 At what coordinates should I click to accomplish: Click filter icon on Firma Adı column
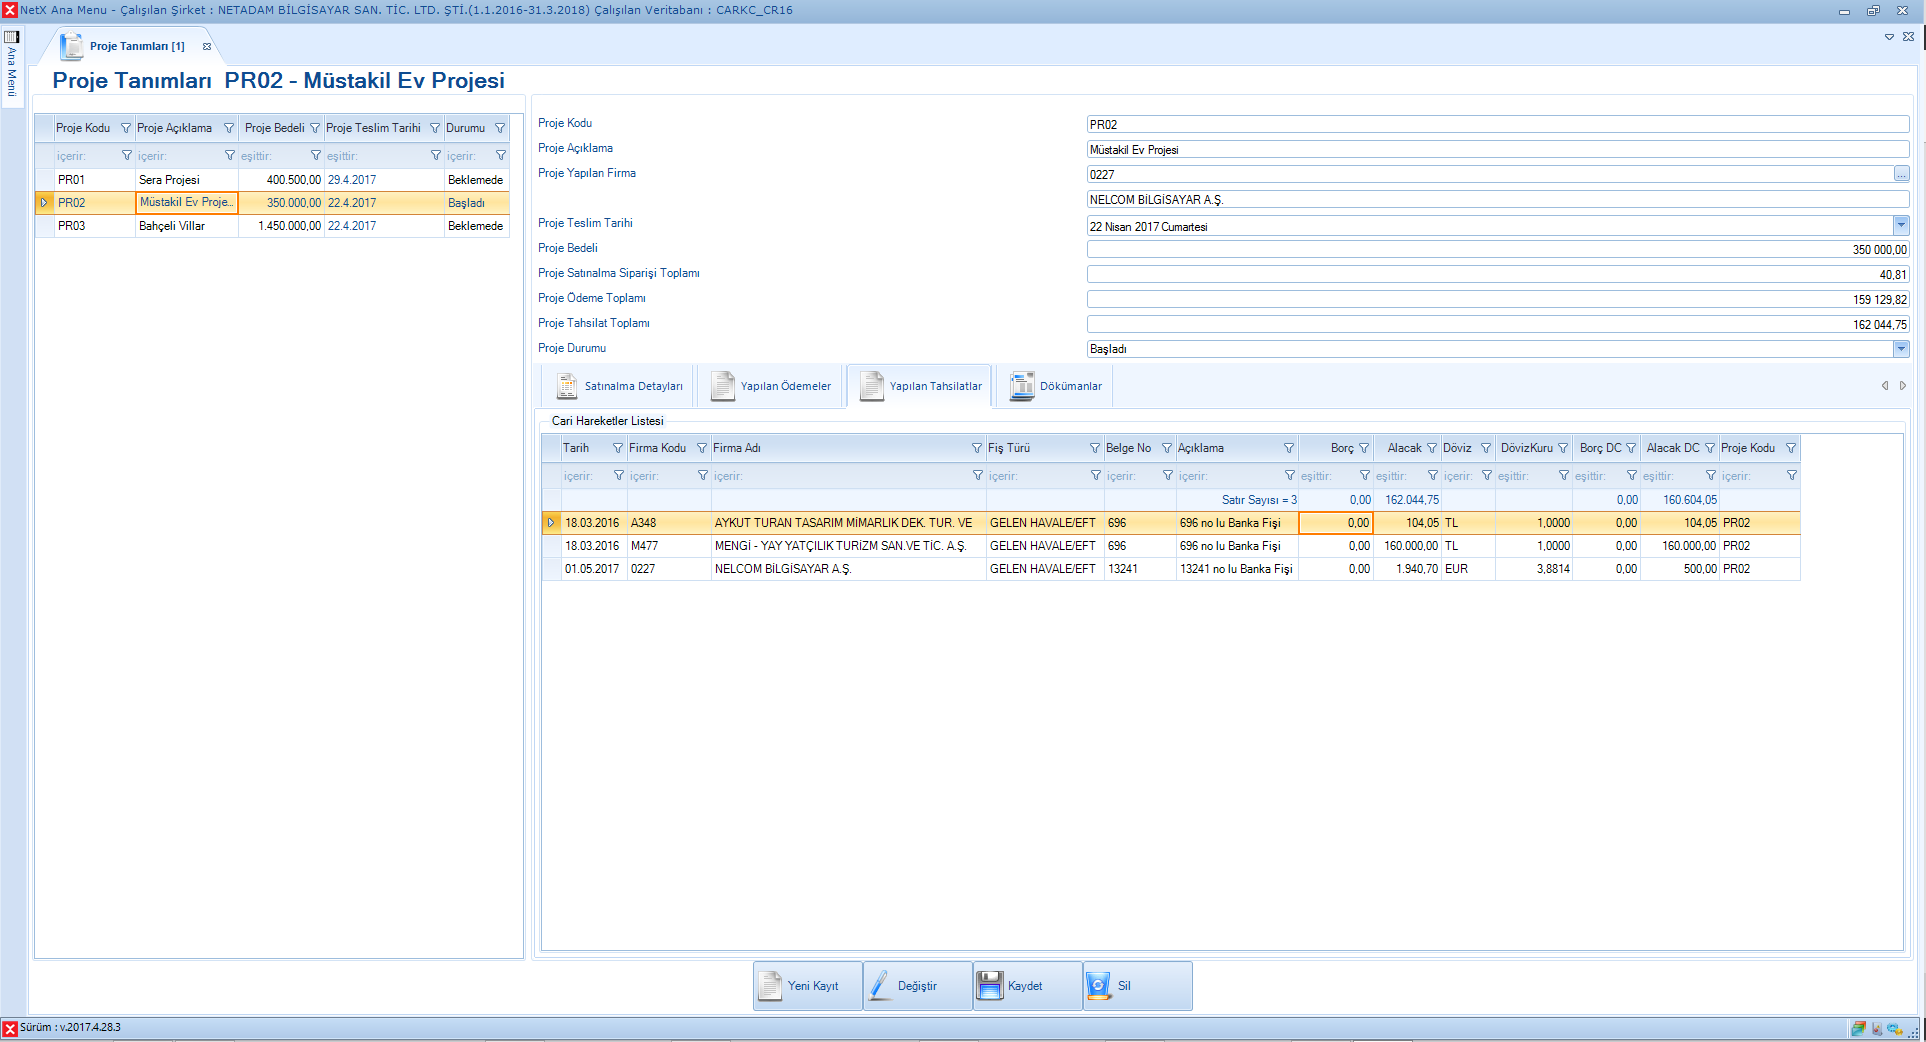pos(977,448)
